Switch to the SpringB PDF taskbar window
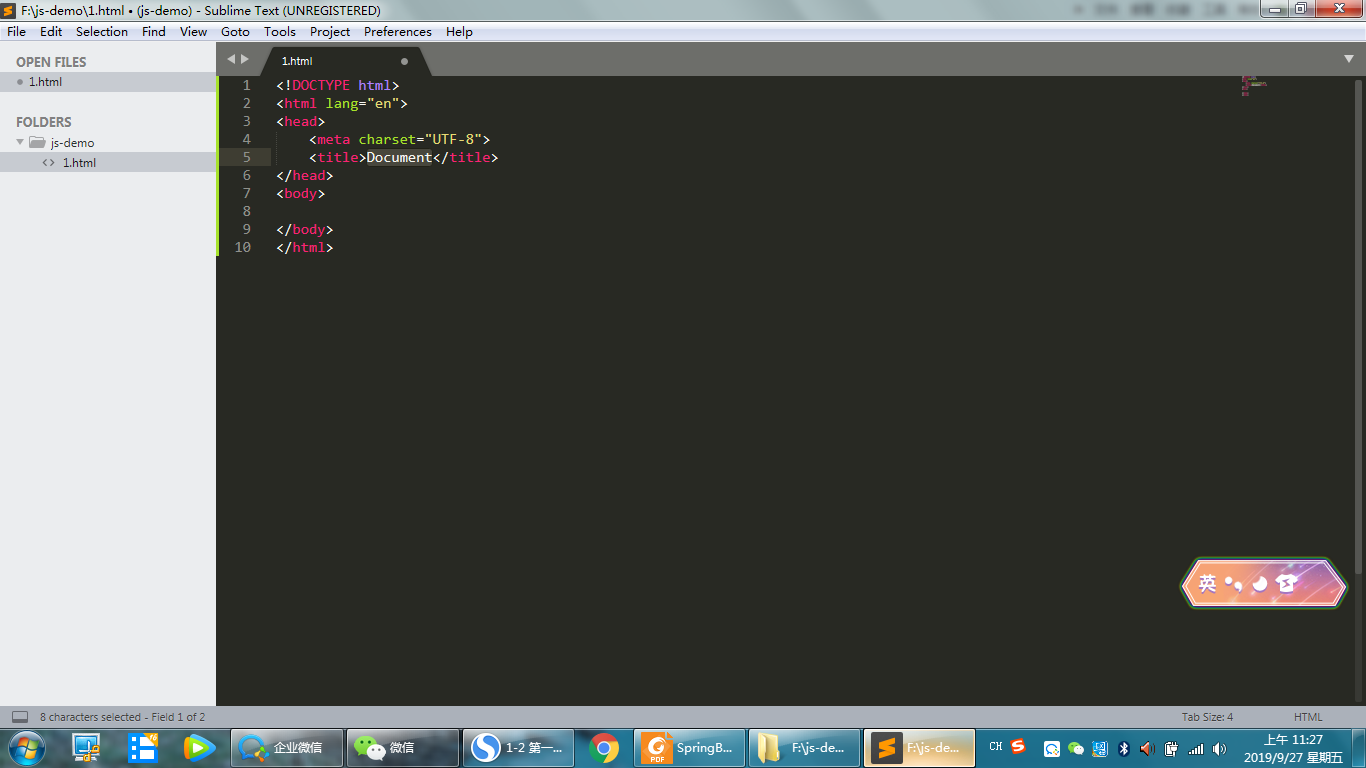This screenshot has width=1366, height=768. pos(689,748)
